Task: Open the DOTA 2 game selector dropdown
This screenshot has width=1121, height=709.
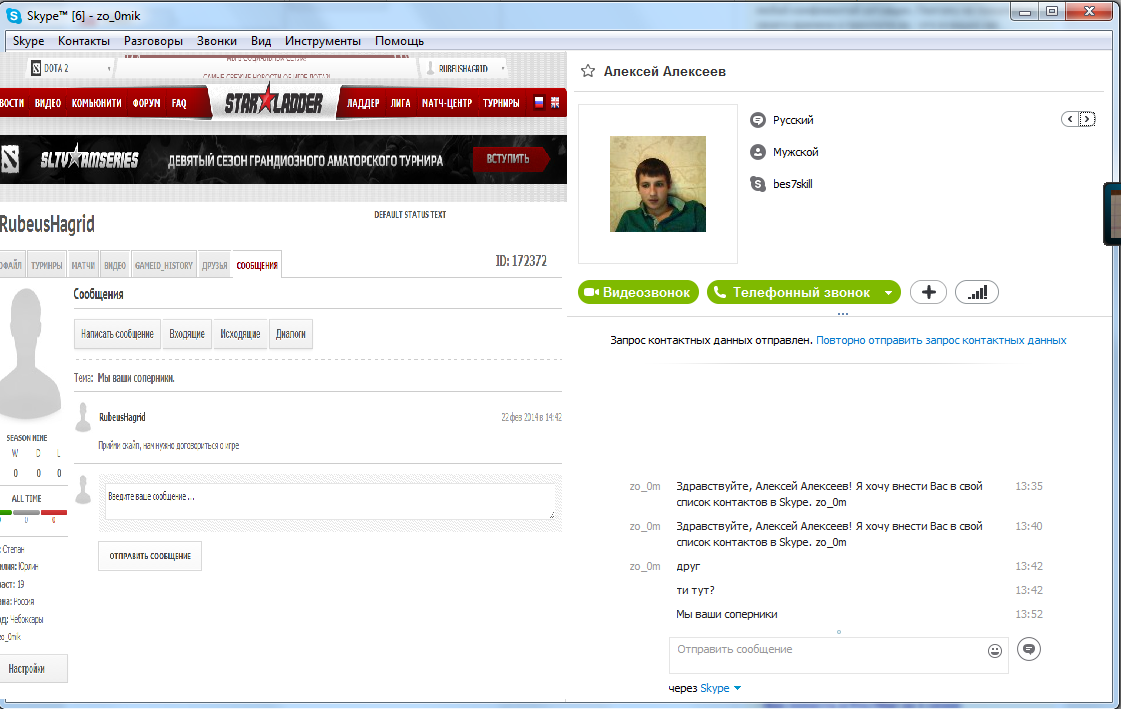Action: pos(72,68)
